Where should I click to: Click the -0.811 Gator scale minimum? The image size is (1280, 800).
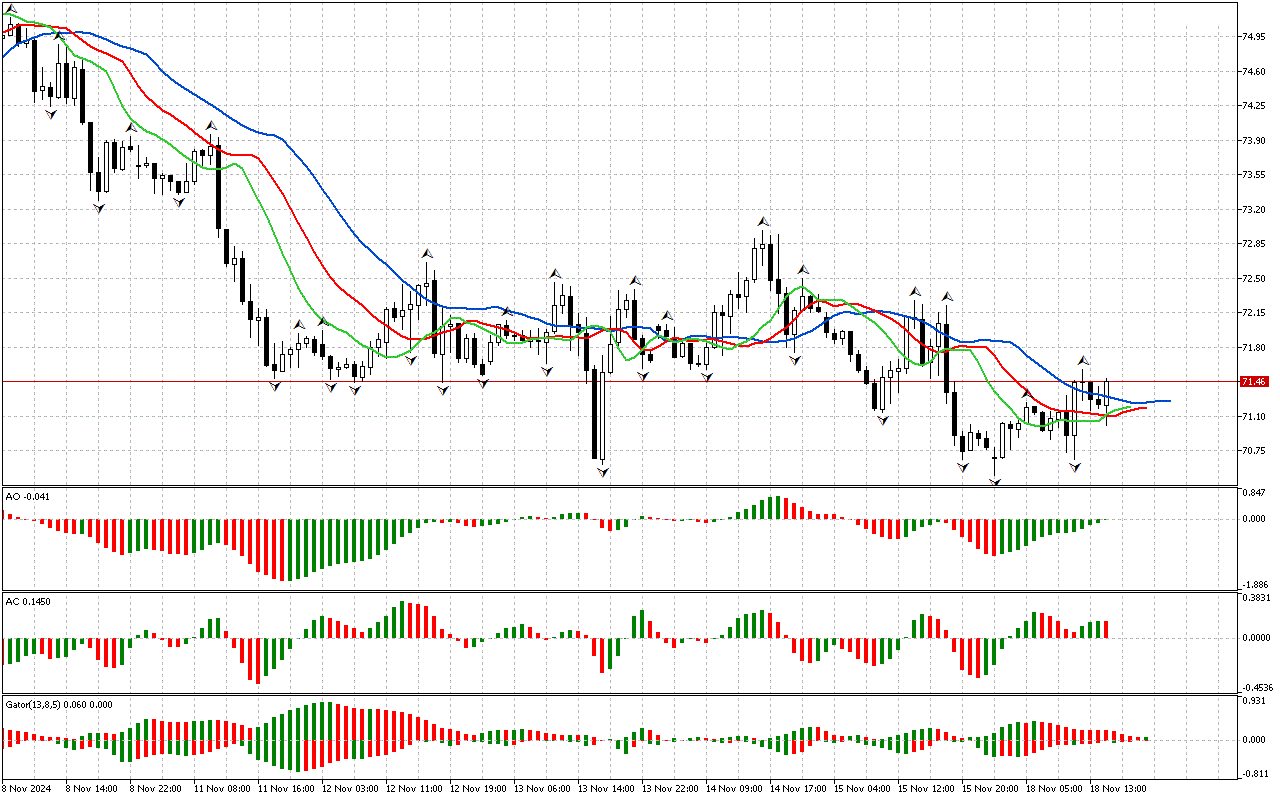point(1254,774)
